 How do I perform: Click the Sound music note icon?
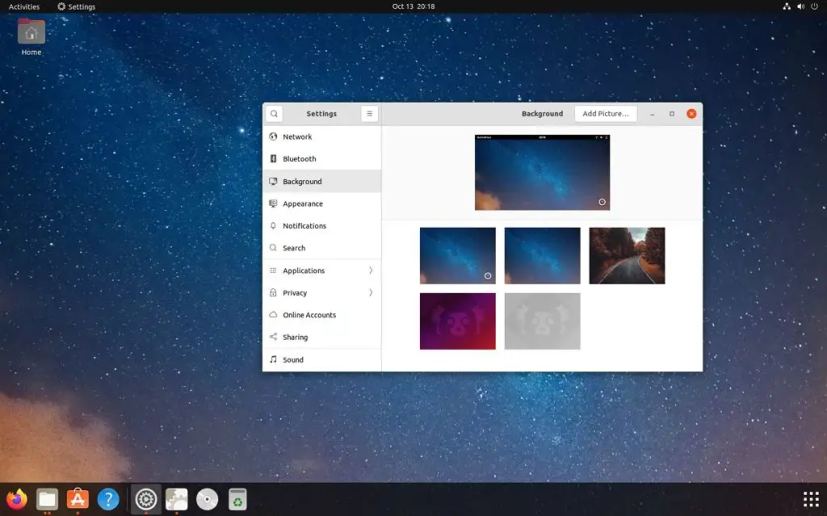pyautogui.click(x=273, y=360)
